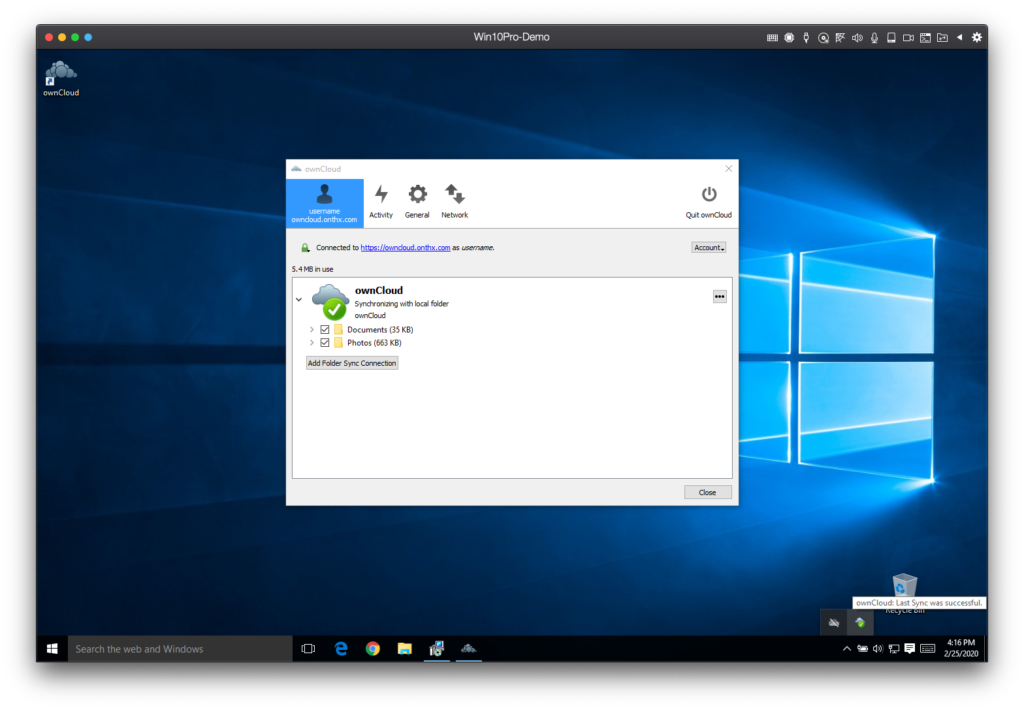Open Task View on the taskbar
The height and width of the screenshot is (710, 1024).
click(308, 649)
